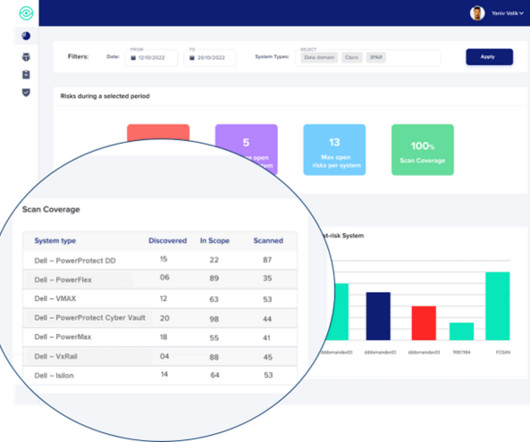Image resolution: width=530 pixels, height=442 pixels.
Task: Click the tall green FCSAN bar
Action: [498, 306]
